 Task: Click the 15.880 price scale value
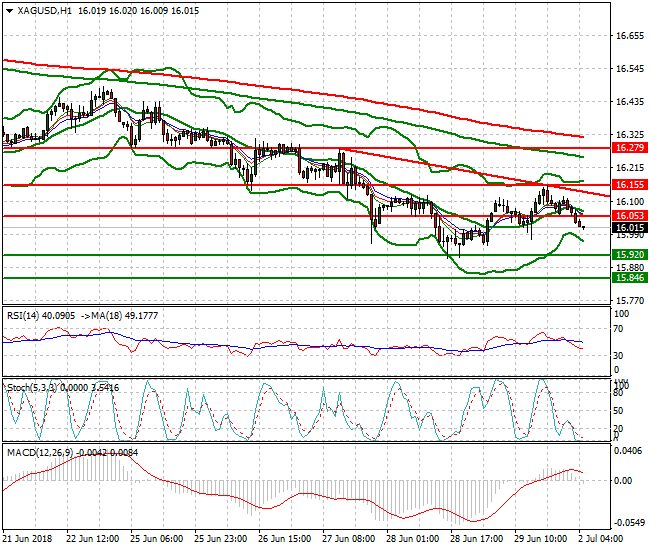tap(630, 267)
